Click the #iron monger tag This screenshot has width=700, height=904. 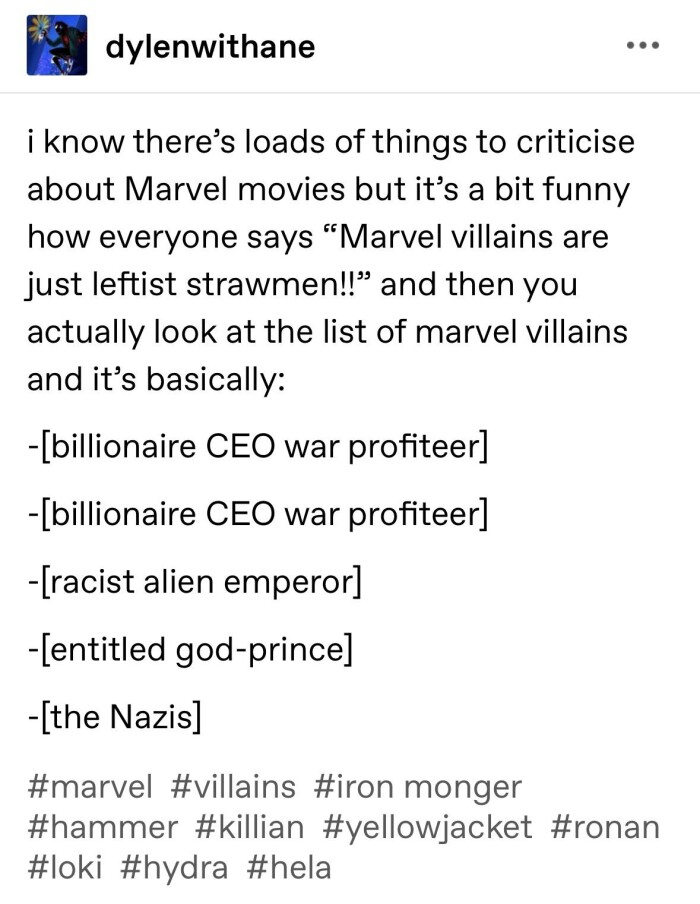tap(418, 786)
